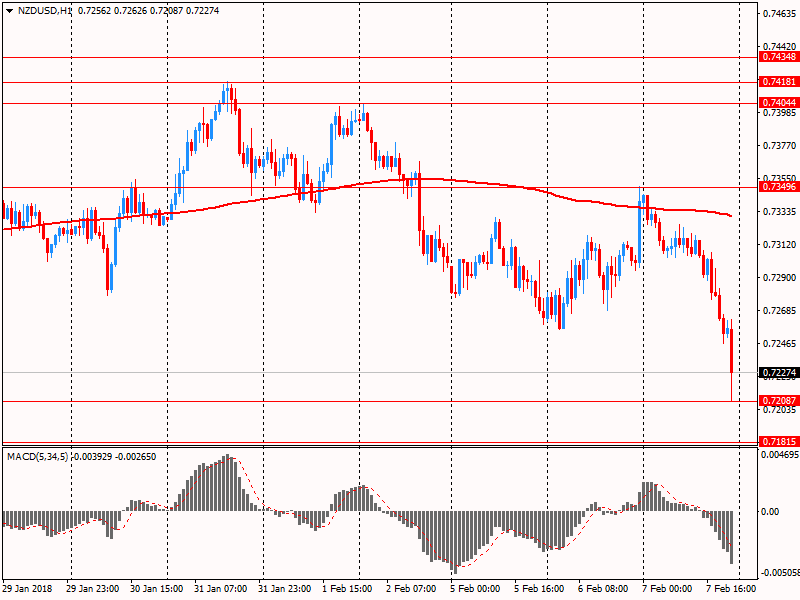Click the last red candle at chart's right edge

coord(733,352)
